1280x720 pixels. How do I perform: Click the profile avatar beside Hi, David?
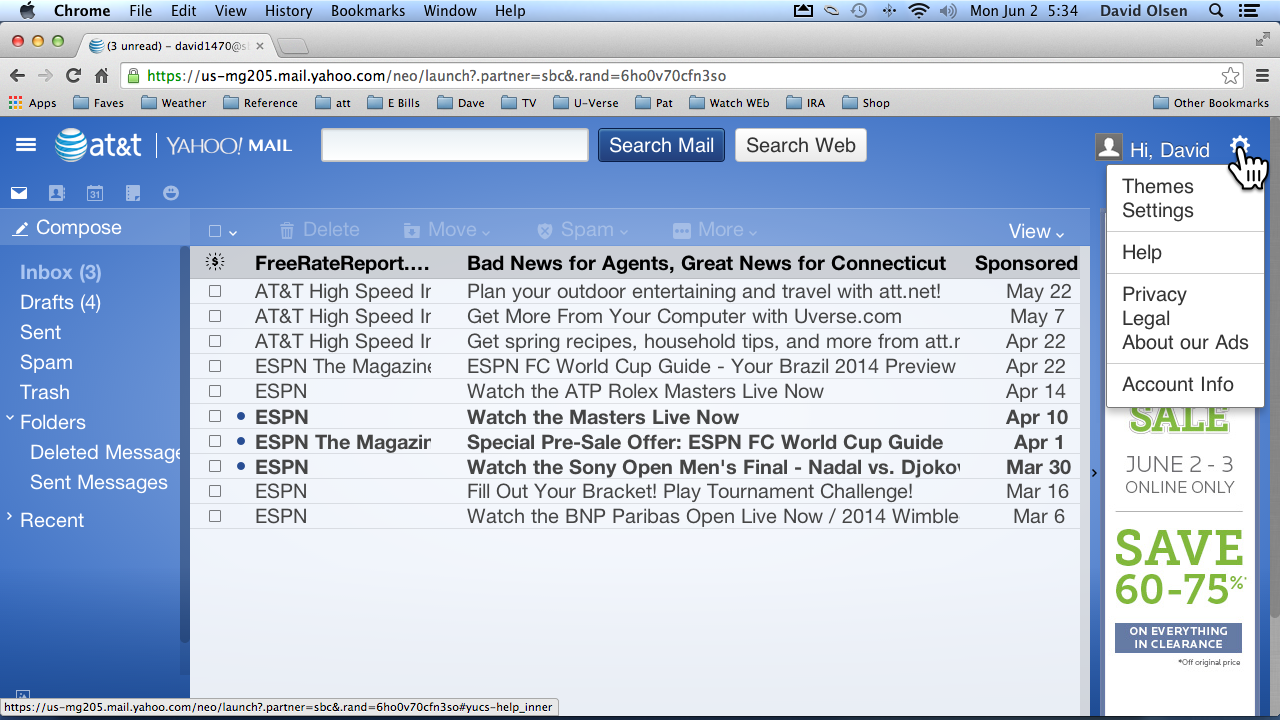[x=1108, y=148]
